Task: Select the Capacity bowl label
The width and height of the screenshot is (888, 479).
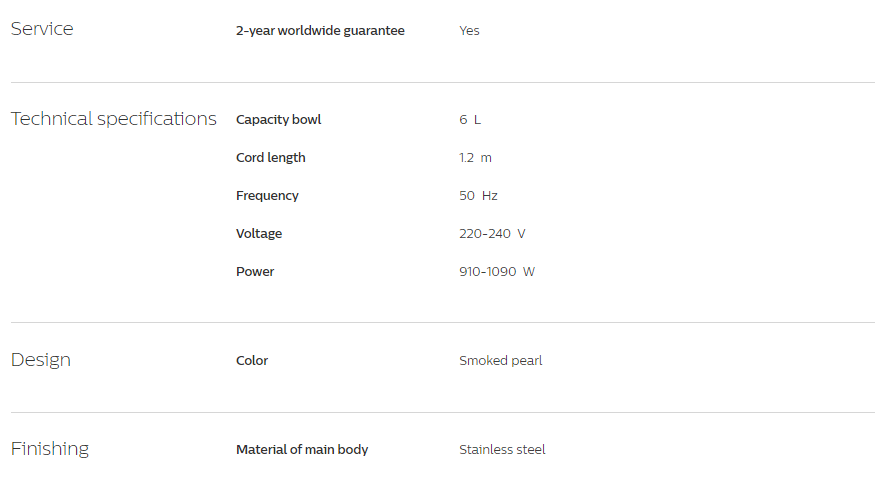Action: [279, 119]
